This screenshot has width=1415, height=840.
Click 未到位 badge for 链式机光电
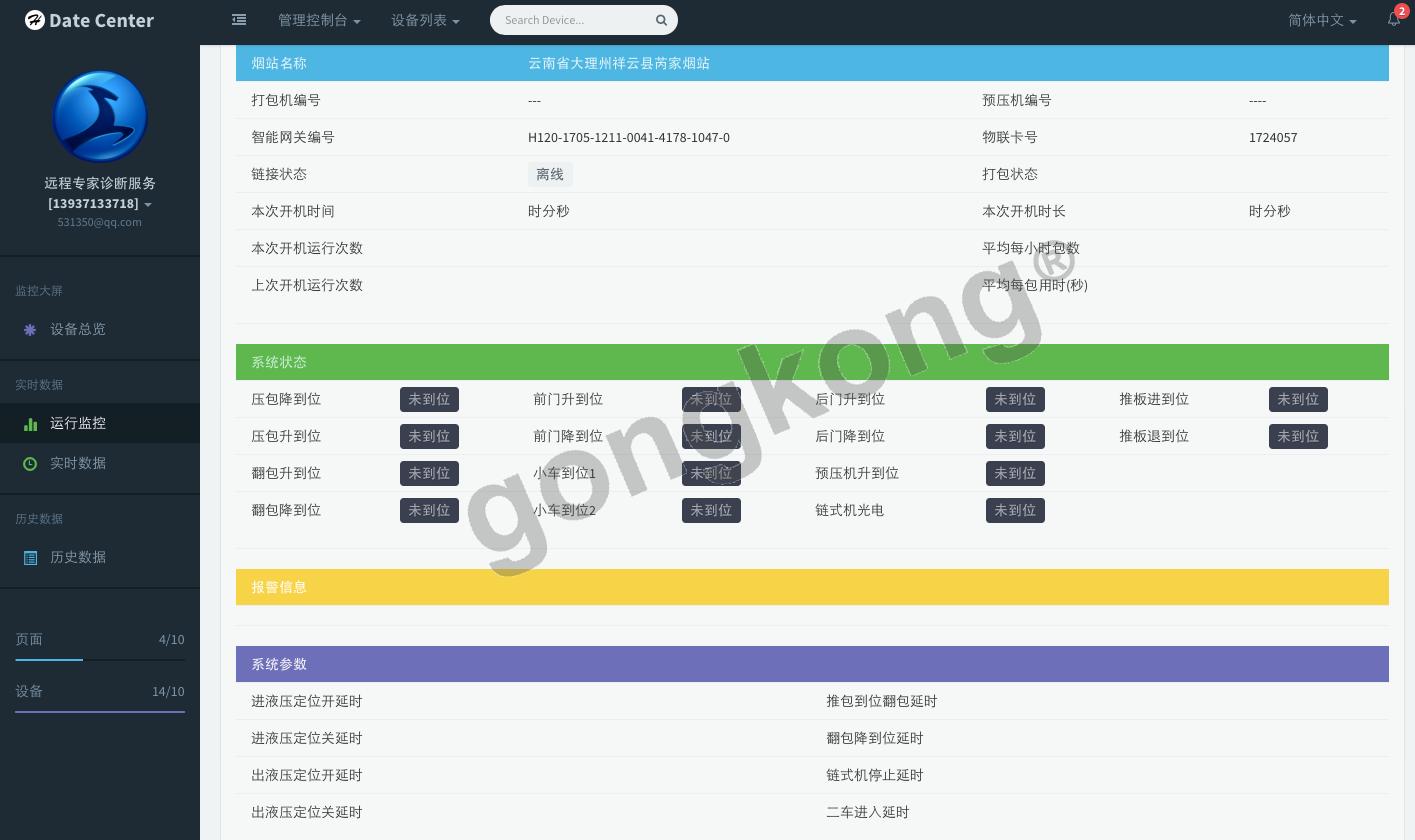pyautogui.click(x=1015, y=510)
